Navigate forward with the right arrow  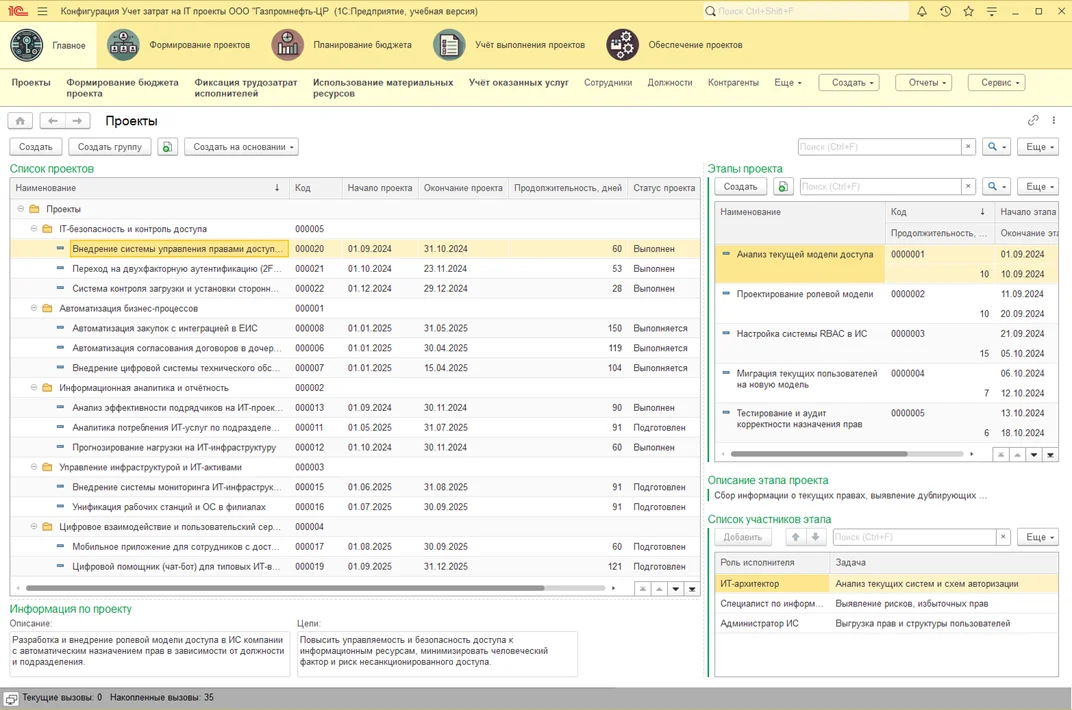point(77,121)
